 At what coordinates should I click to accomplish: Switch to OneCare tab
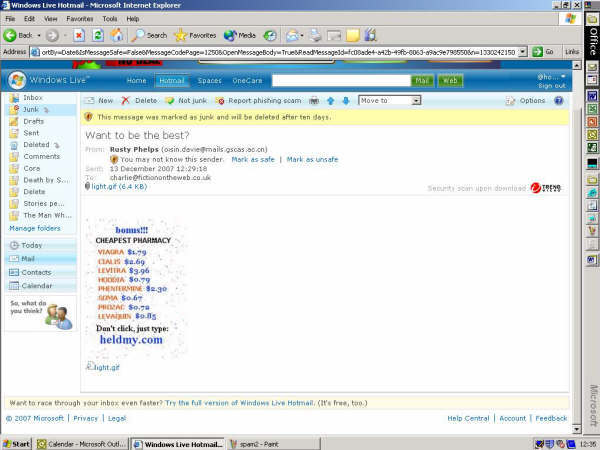tap(247, 80)
